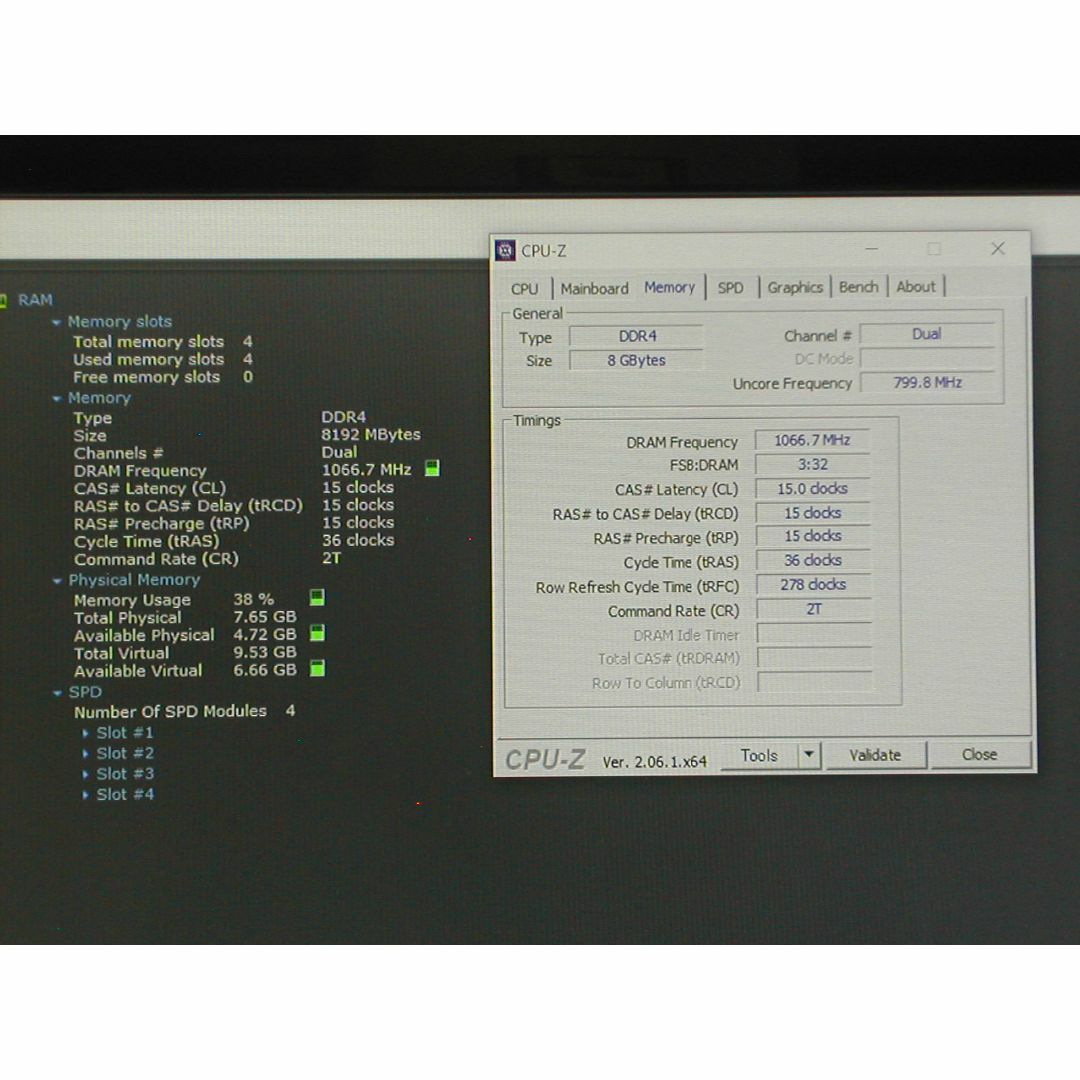Viewport: 1080px width, 1080px height.
Task: Switch to the Graphics tab in CPU-Z
Action: (795, 287)
